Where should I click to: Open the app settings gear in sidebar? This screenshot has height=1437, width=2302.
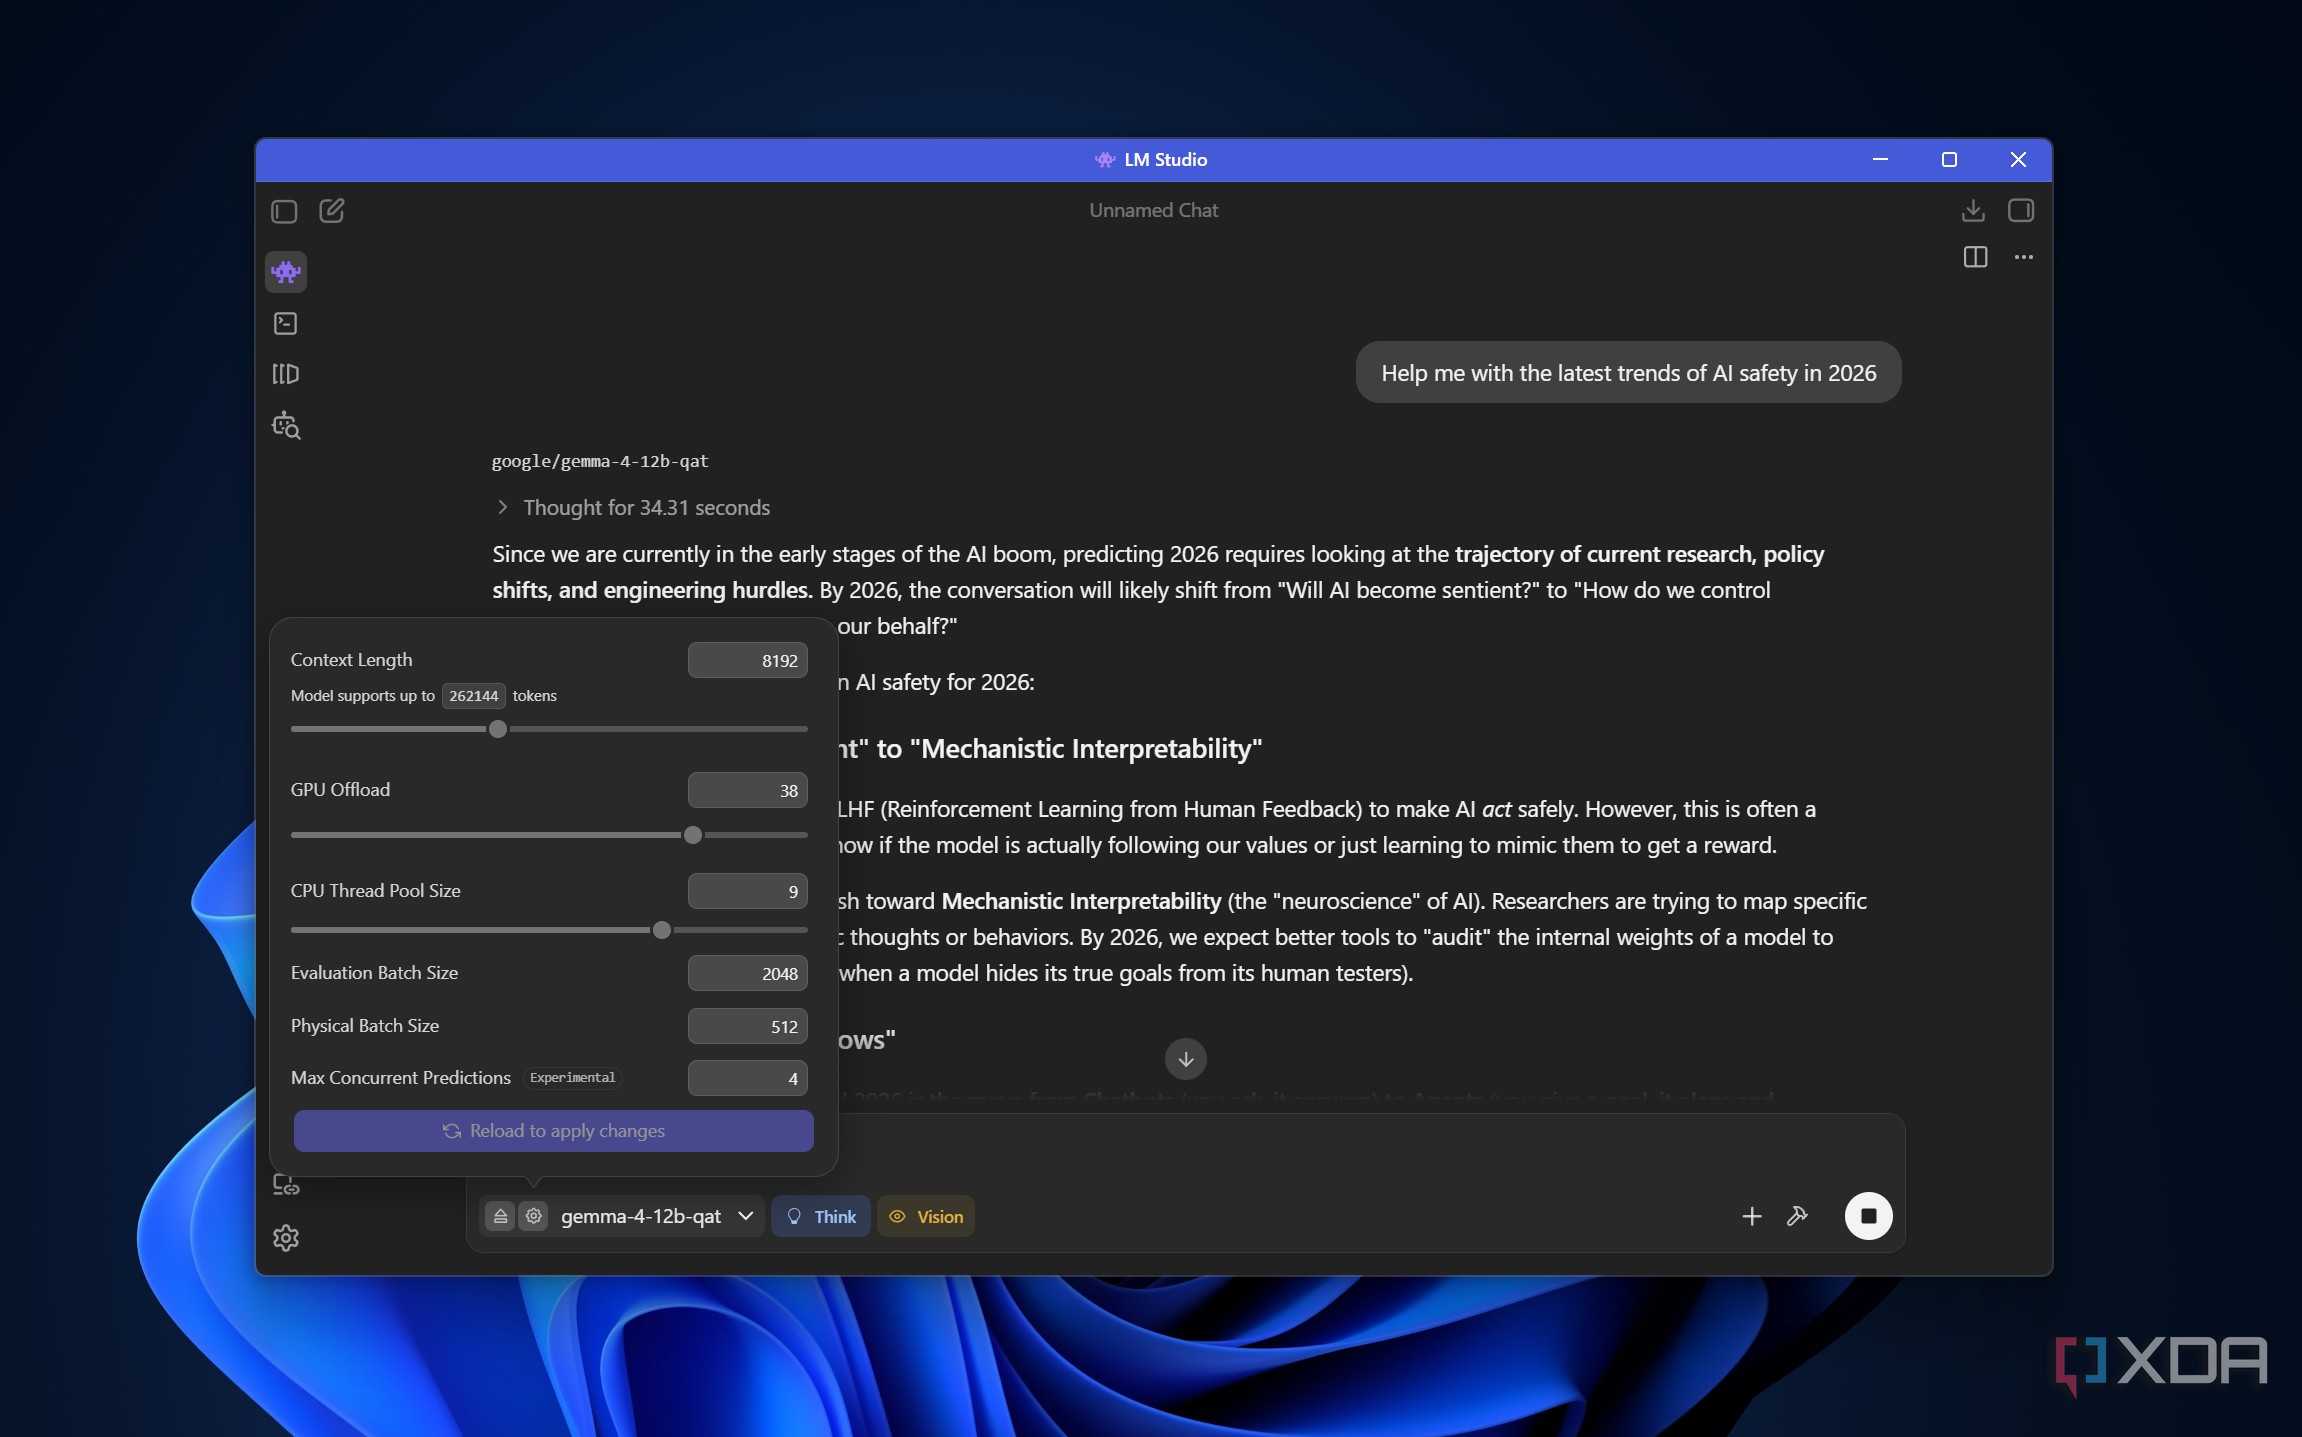pyautogui.click(x=286, y=1238)
